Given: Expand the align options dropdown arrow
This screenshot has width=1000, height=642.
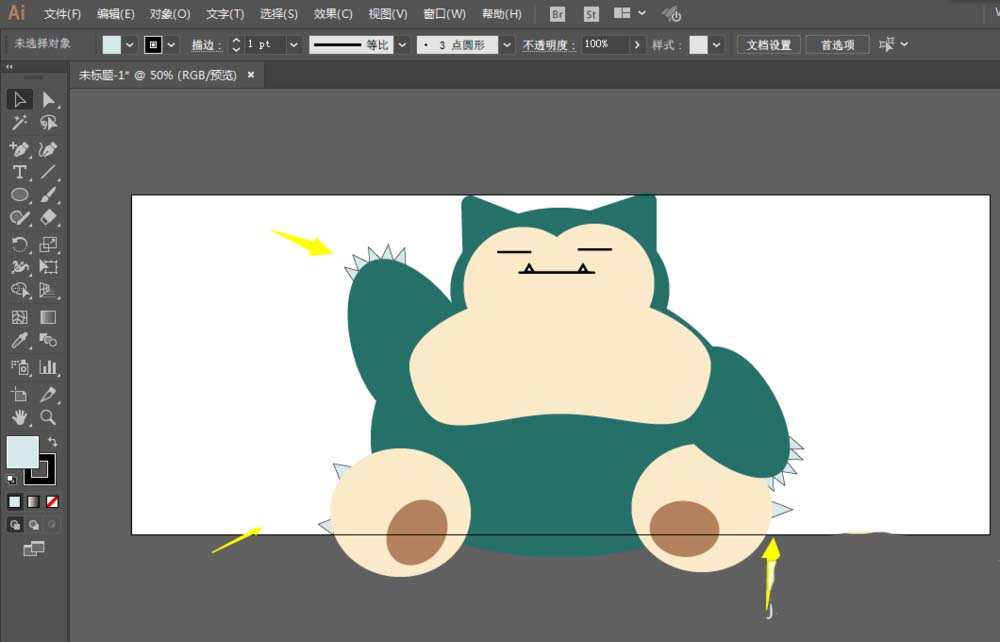Looking at the screenshot, I should tap(904, 44).
